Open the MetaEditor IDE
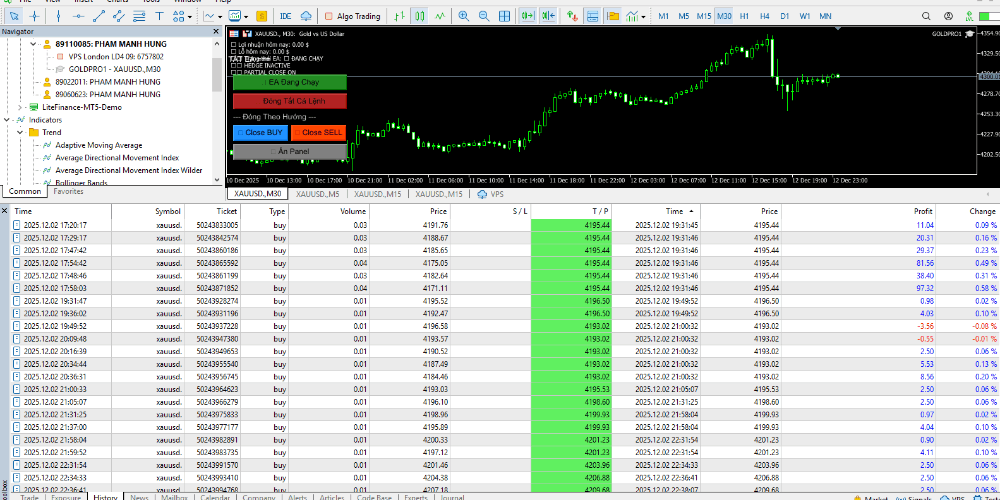 click(286, 17)
